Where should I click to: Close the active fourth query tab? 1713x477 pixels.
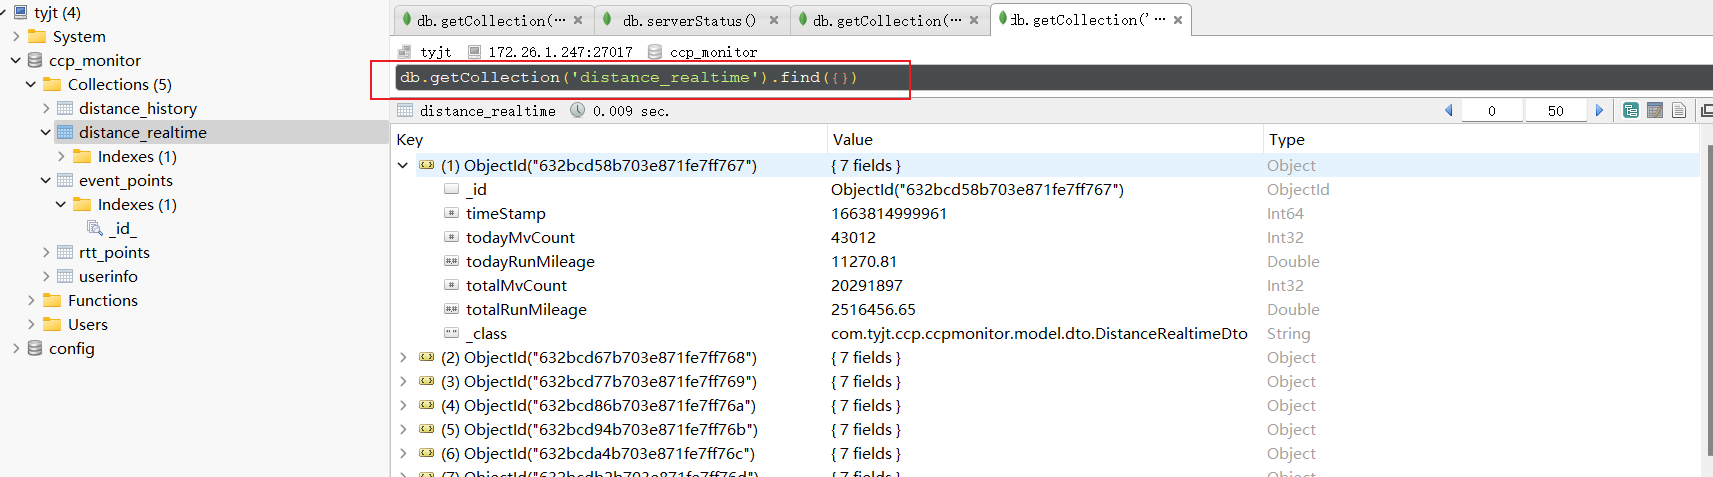1178,20
